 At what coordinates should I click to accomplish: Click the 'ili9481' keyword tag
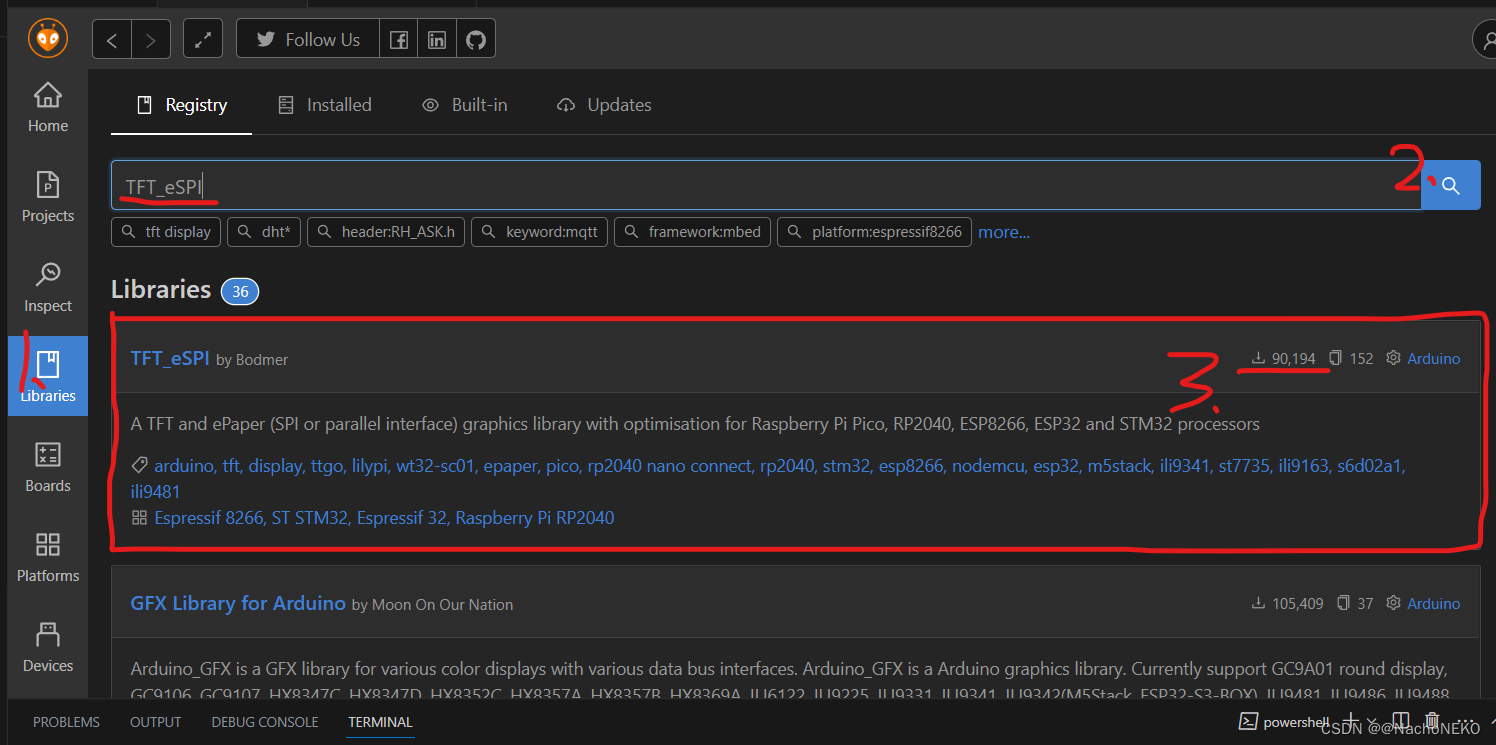pyautogui.click(x=155, y=492)
